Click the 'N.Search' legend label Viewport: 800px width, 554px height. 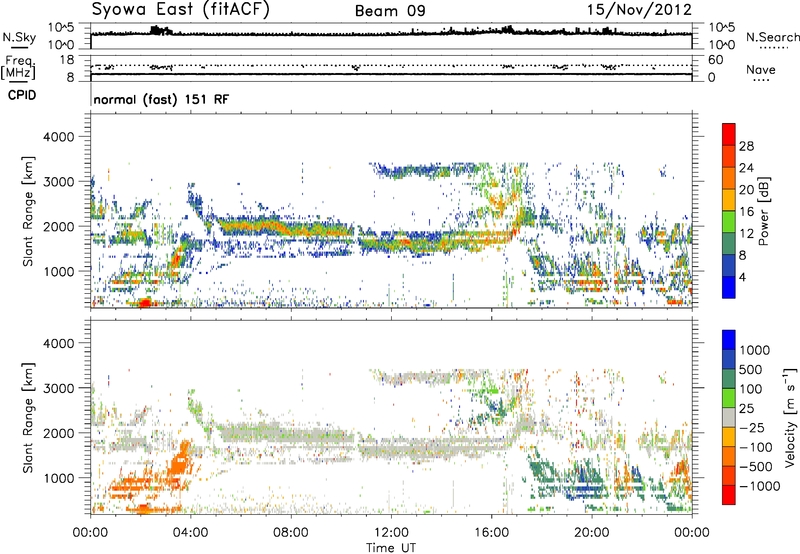(773, 37)
